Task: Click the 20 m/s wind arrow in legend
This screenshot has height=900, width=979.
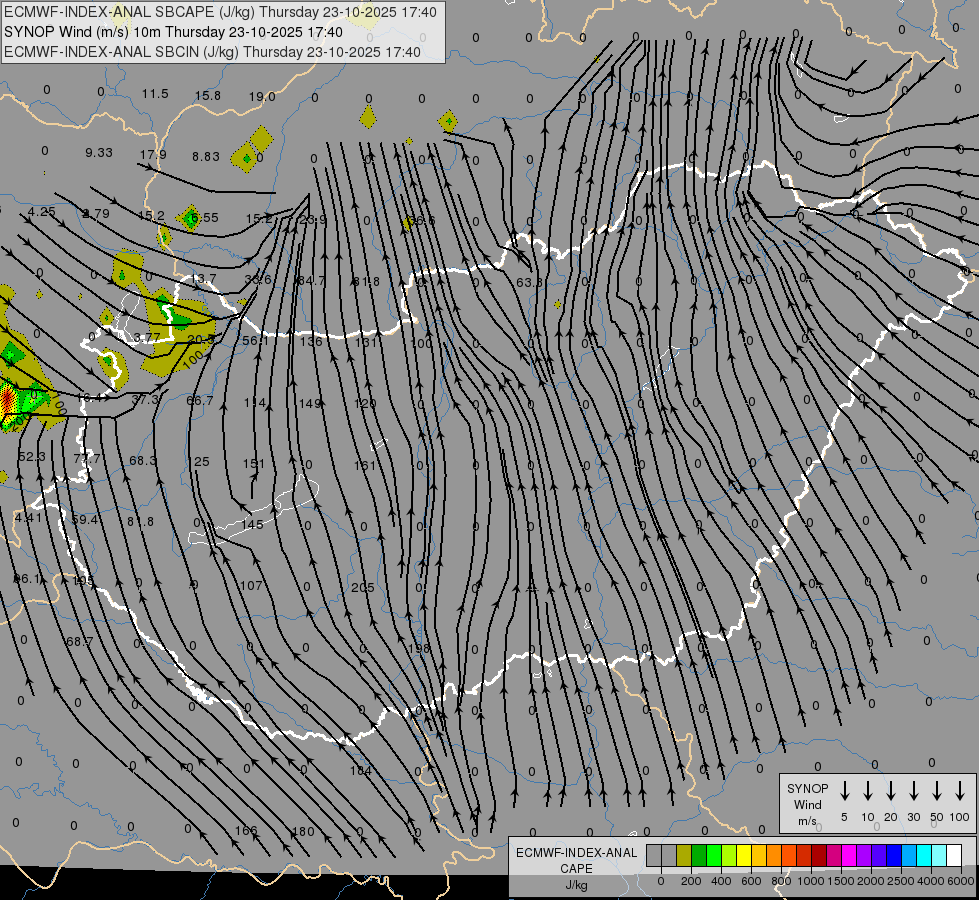Action: tap(890, 791)
